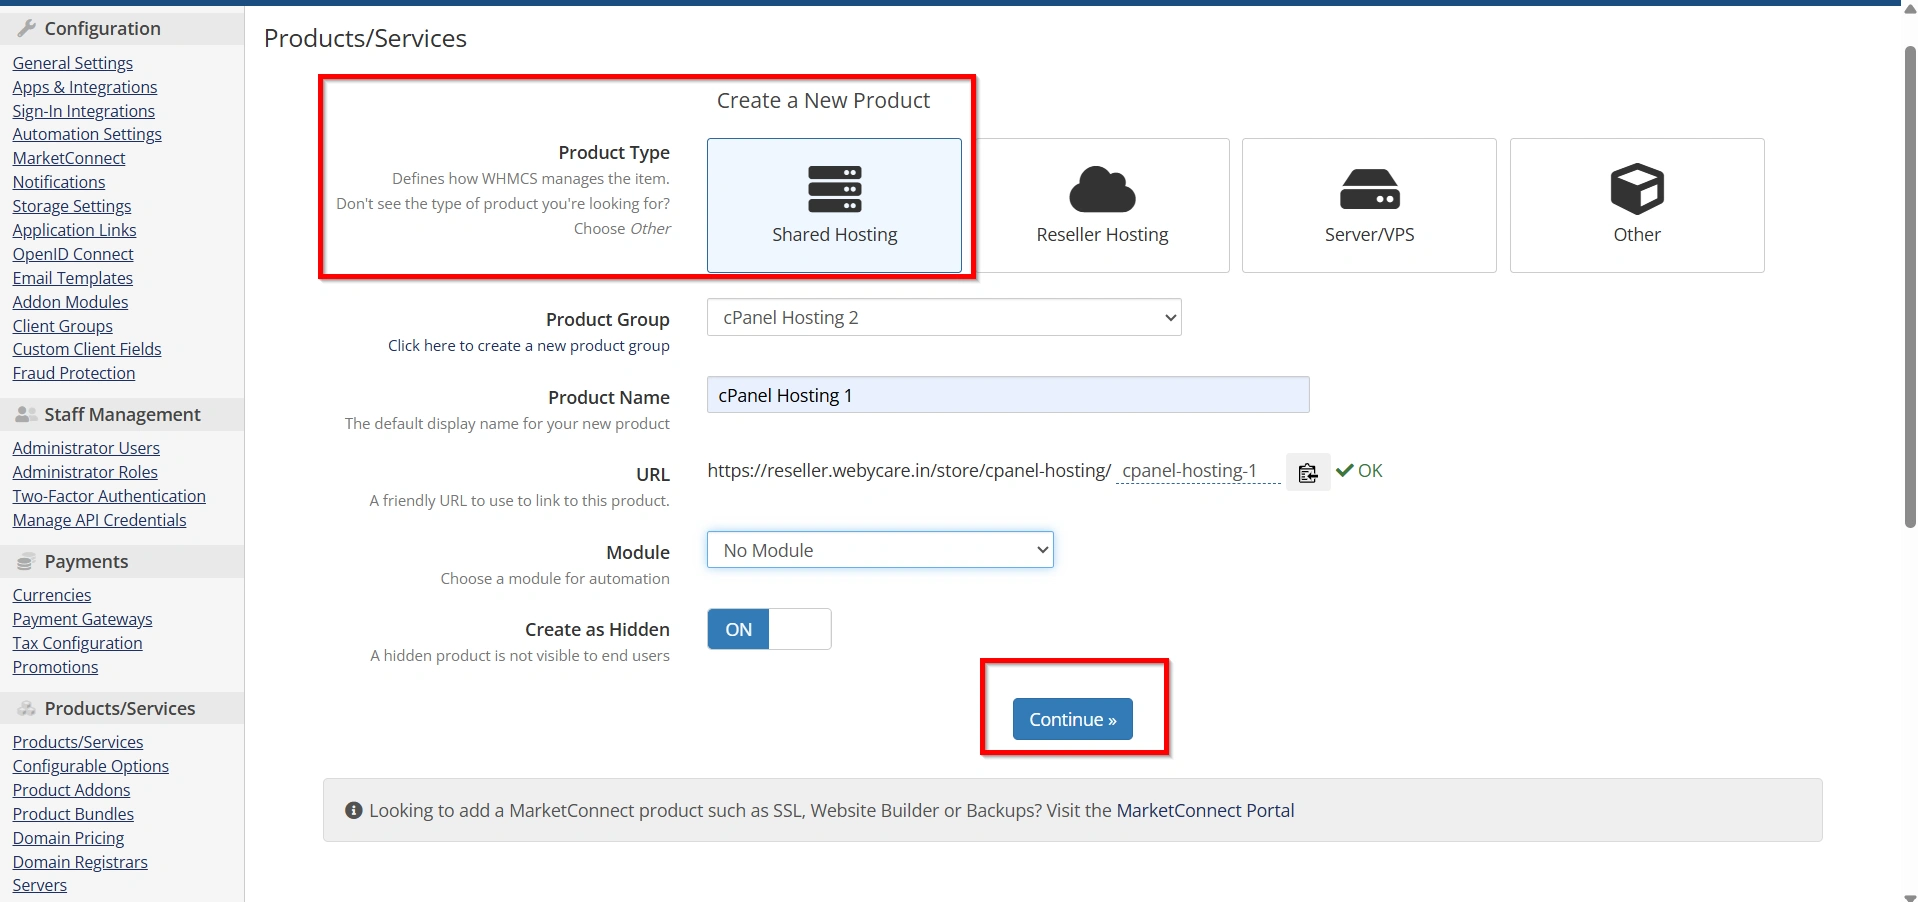1918x902 pixels.
Task: Open the MarketConnect Portal link
Action: click(x=1205, y=810)
